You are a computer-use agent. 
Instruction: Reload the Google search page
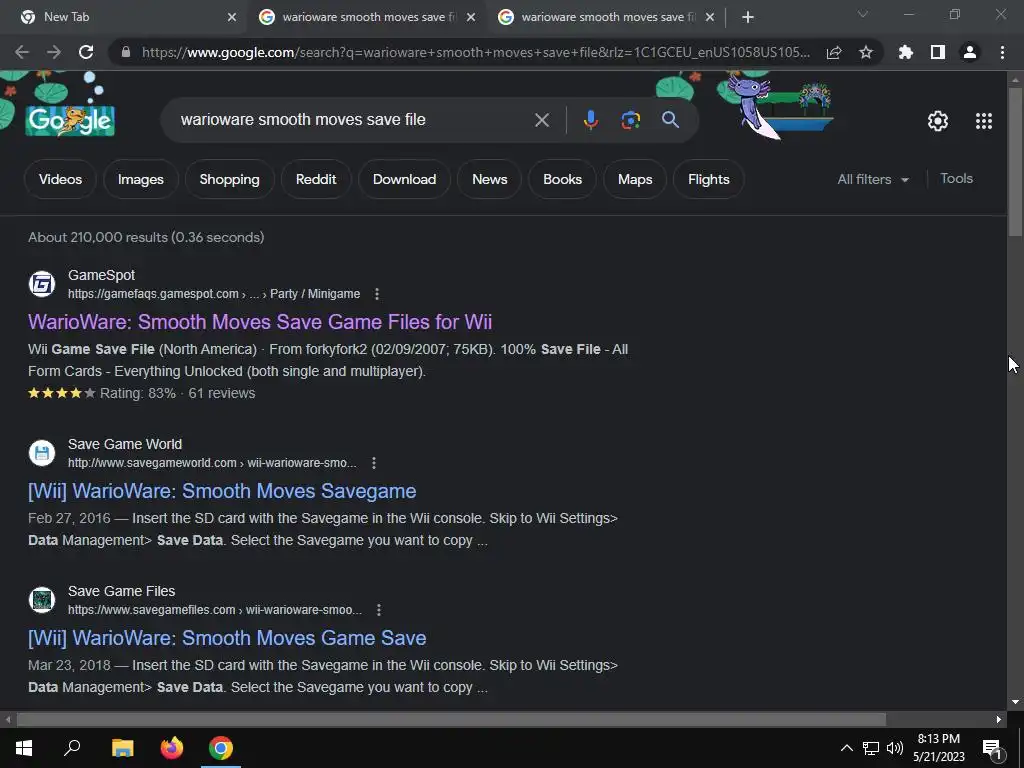[x=86, y=52]
